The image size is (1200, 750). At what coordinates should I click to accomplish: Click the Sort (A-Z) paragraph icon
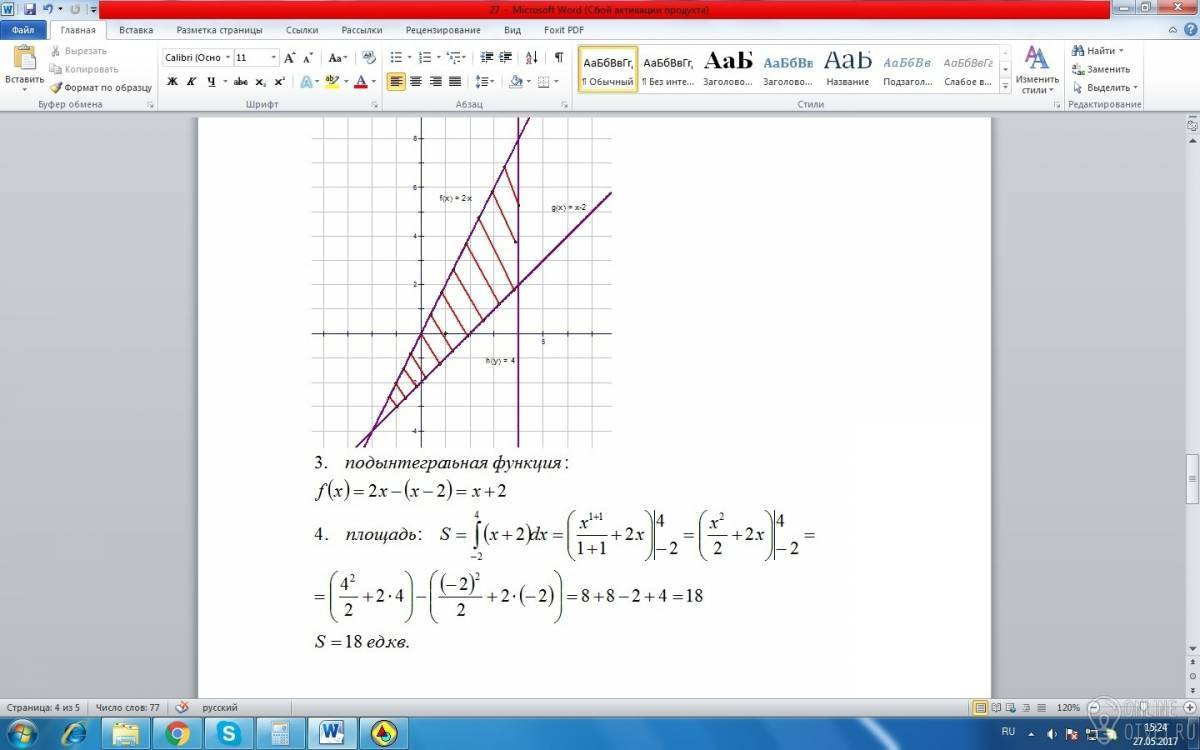pyautogui.click(x=531, y=58)
